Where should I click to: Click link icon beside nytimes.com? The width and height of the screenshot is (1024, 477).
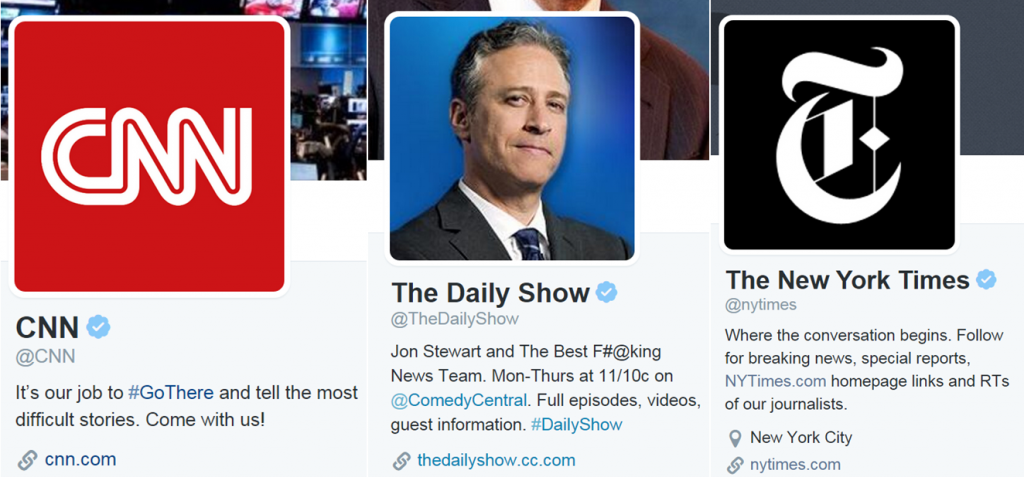point(735,465)
